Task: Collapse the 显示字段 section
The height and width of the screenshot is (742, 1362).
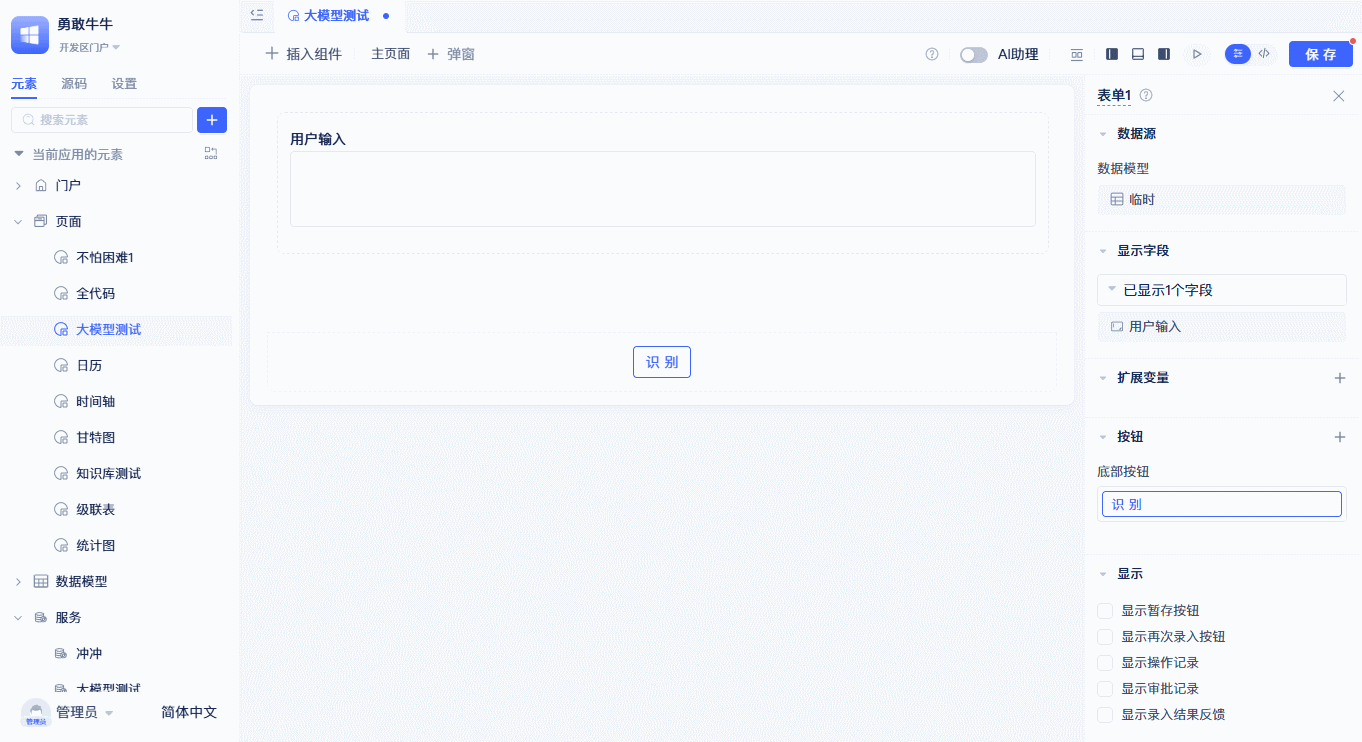Action: [1103, 251]
